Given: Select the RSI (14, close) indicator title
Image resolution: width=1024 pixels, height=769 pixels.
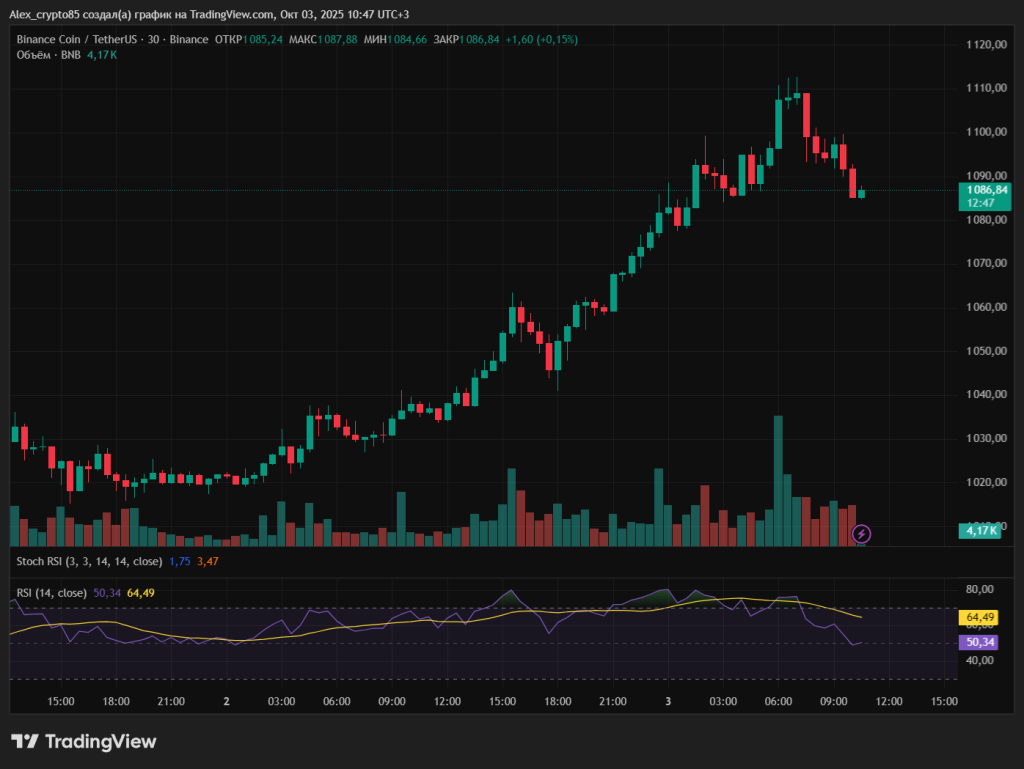Looking at the screenshot, I should point(53,593).
